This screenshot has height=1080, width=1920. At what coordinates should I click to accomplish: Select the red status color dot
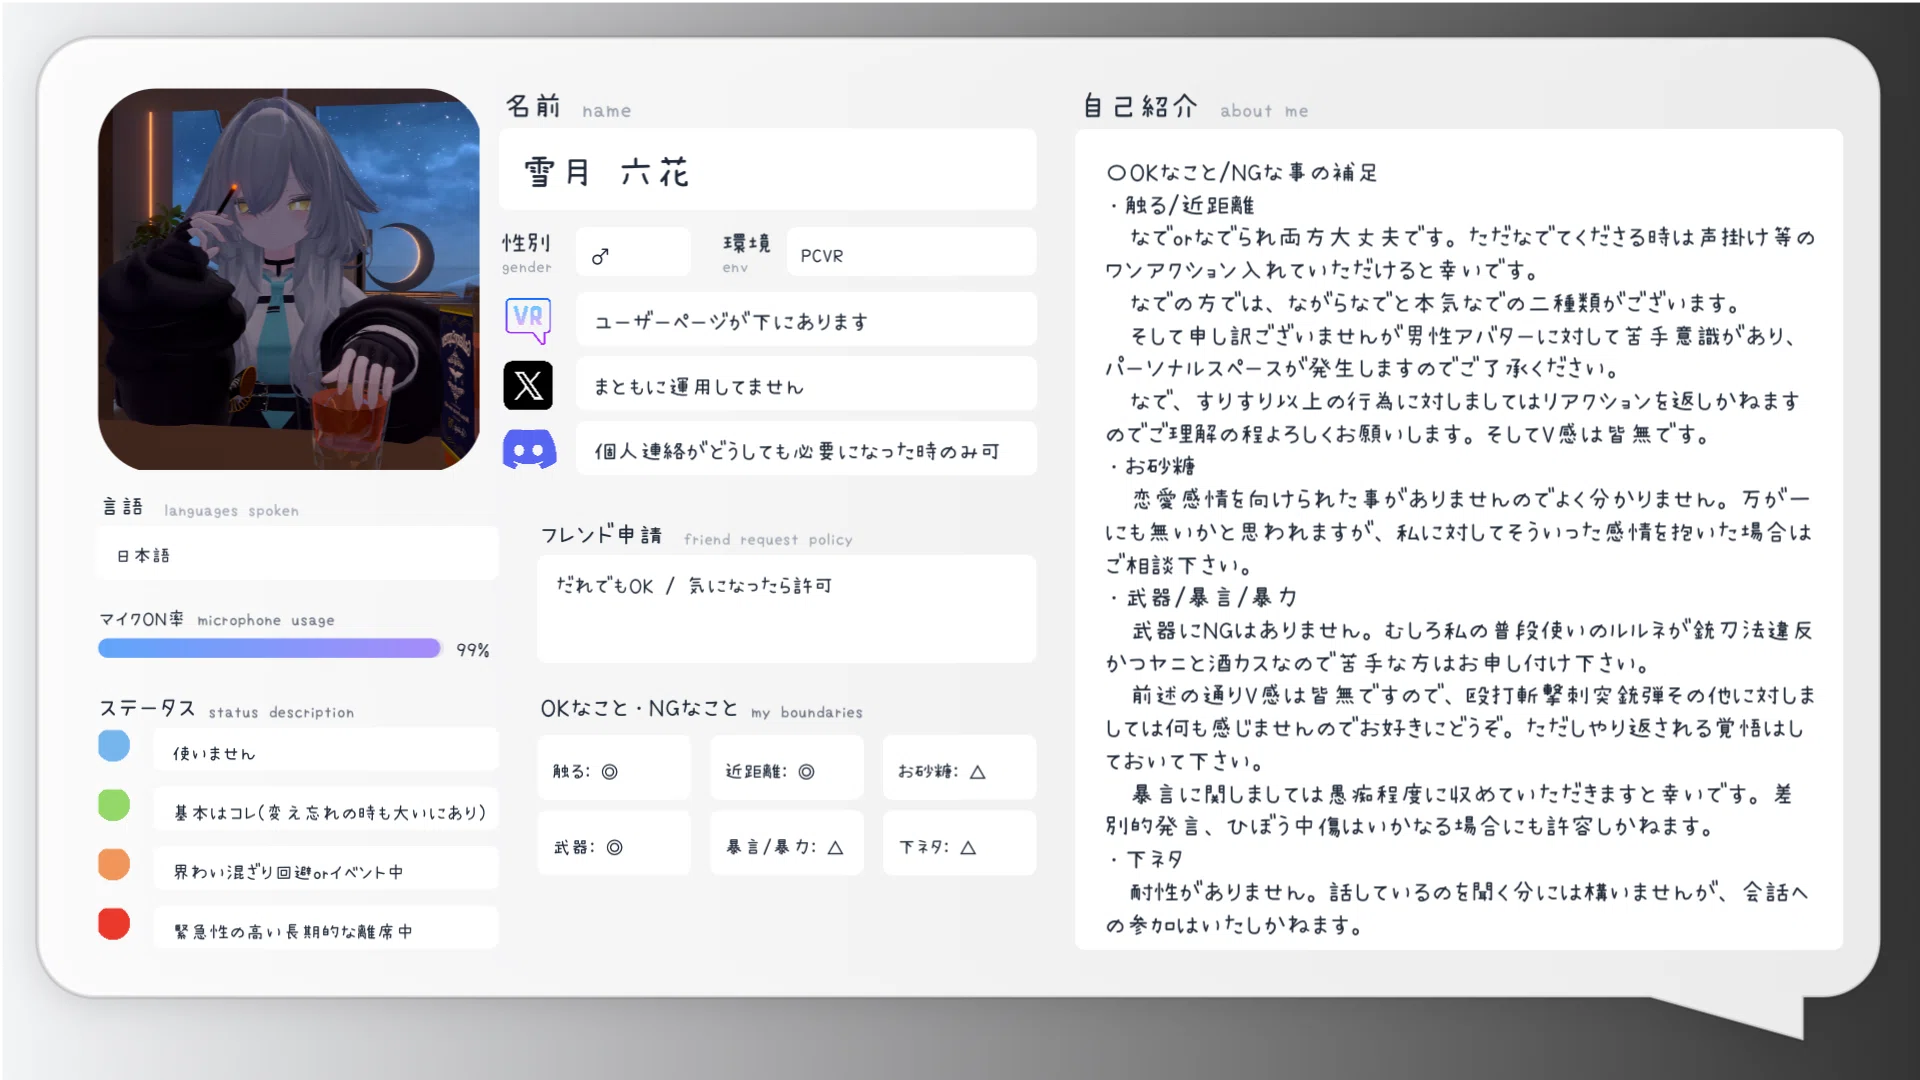[114, 923]
